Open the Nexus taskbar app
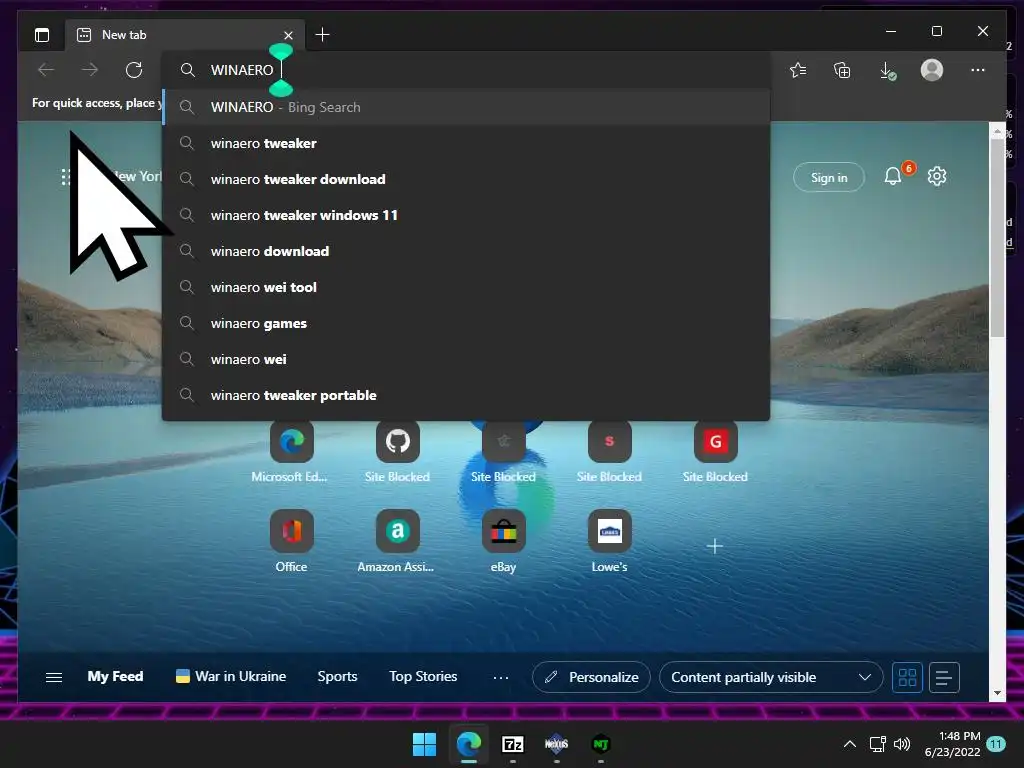The image size is (1024, 768). point(556,744)
